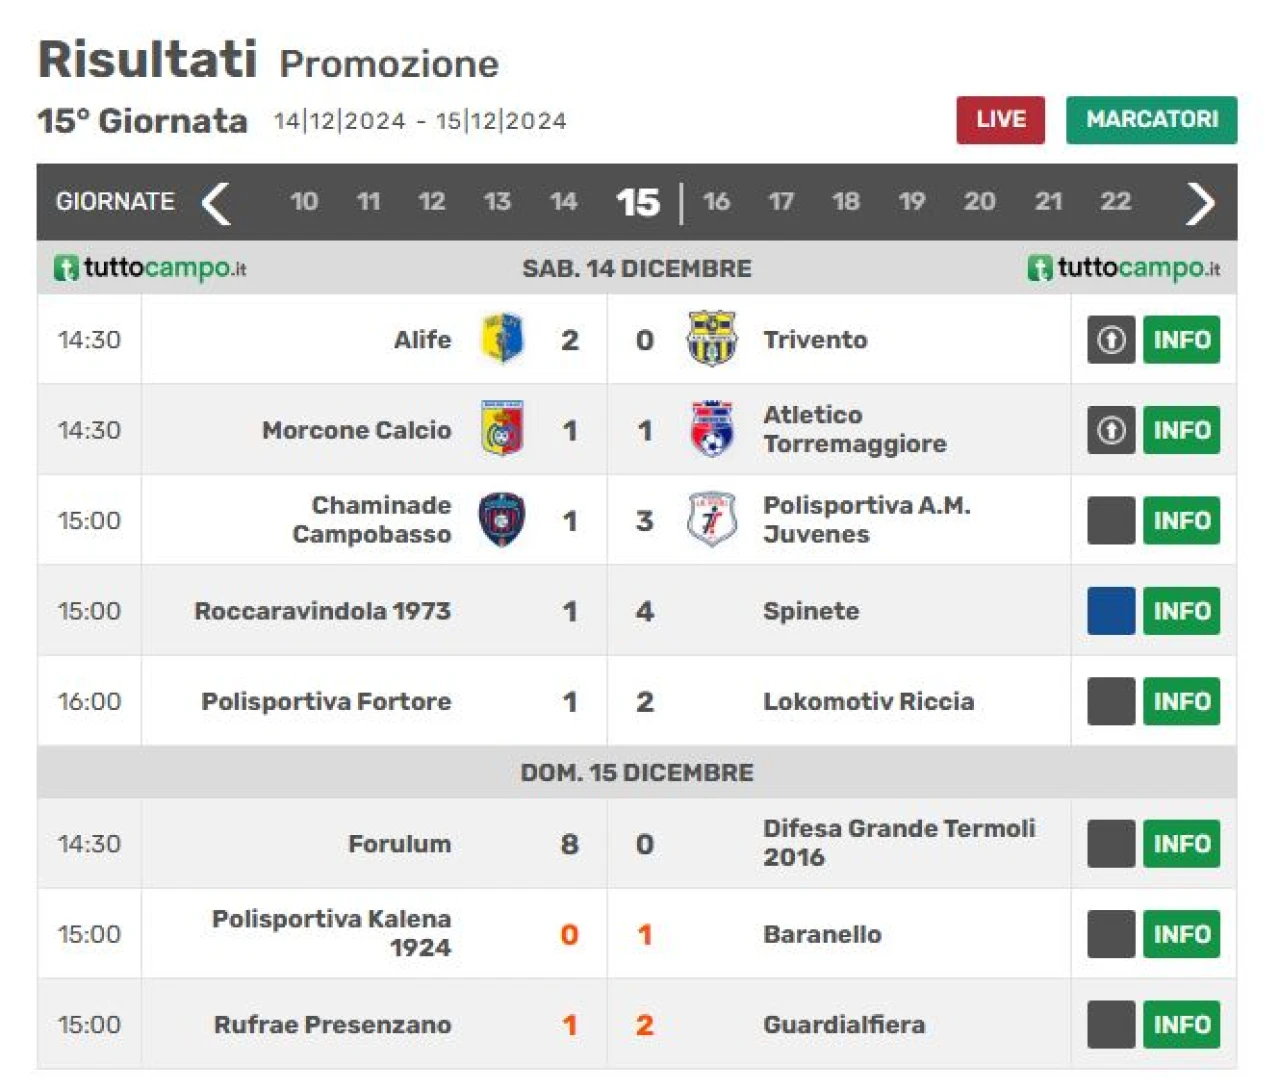Open INFO for Forulum vs Difesa Grande
Image resolution: width=1280 pixels, height=1089 pixels.
(1181, 844)
